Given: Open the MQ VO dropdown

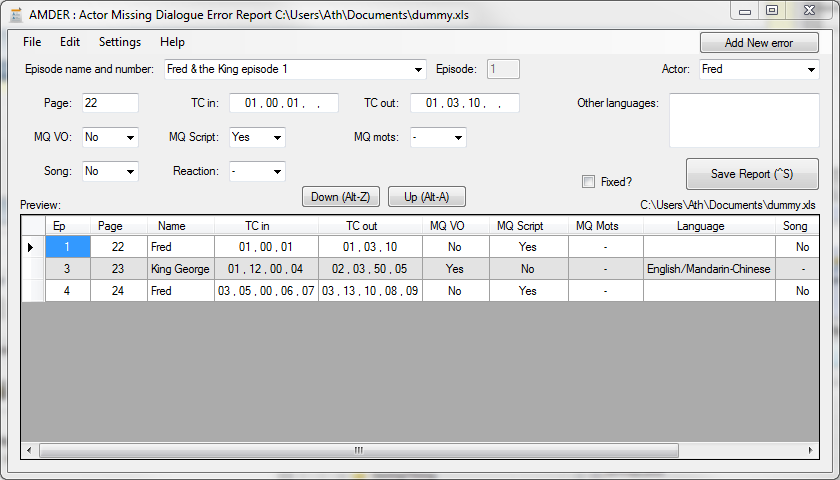Looking at the screenshot, I should 130,138.
